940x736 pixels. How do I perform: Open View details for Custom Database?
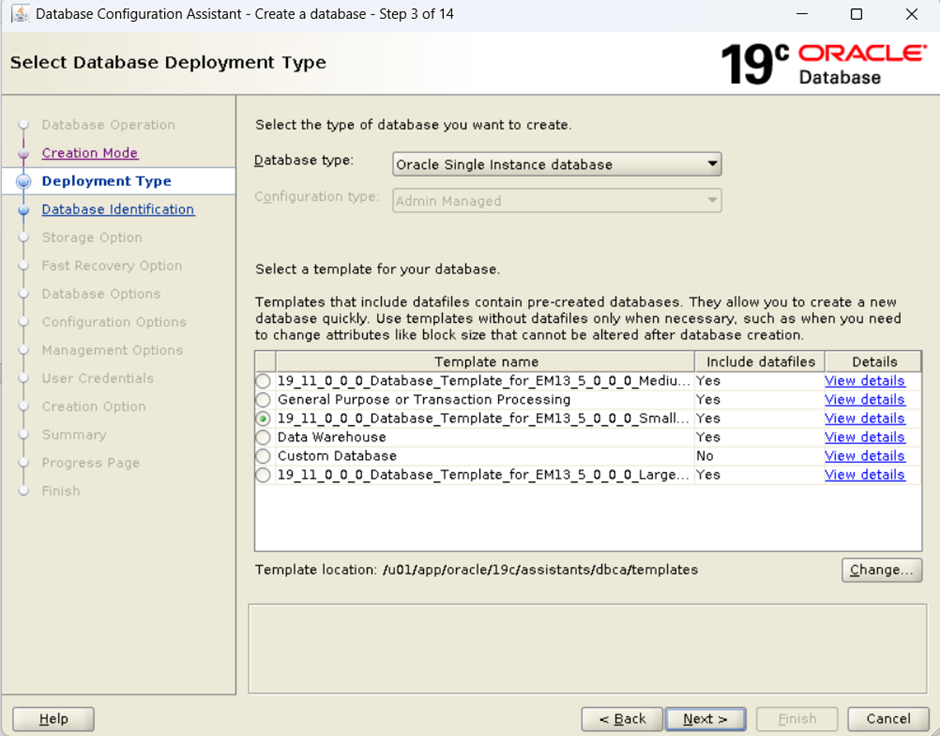[x=864, y=456]
